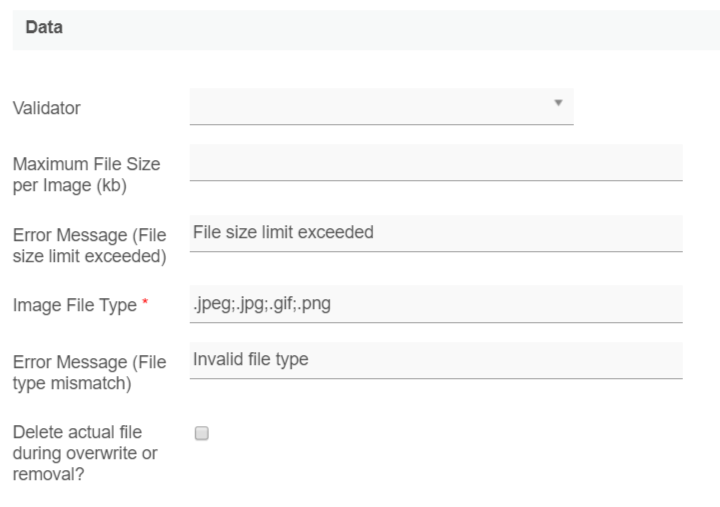This screenshot has width=720, height=507.
Task: Click the Error Message file size limit label
Action: 89,245
